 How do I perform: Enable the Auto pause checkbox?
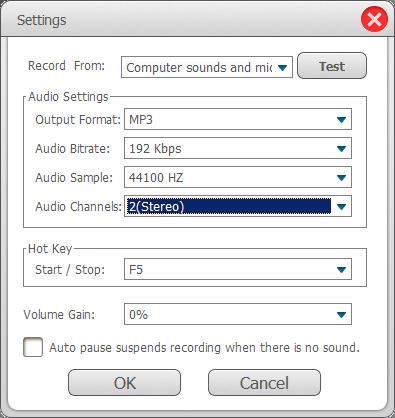point(33,347)
